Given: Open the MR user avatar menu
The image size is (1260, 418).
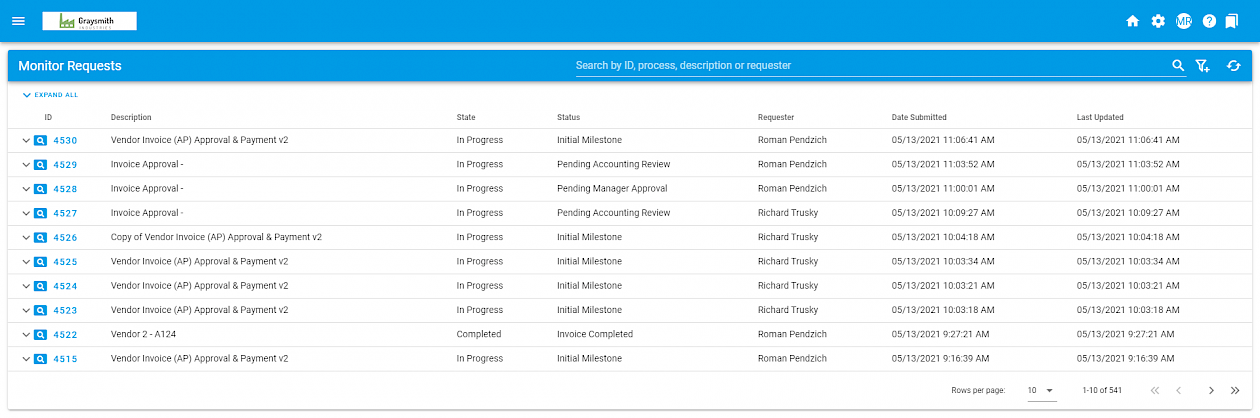Looking at the screenshot, I should (1184, 21).
